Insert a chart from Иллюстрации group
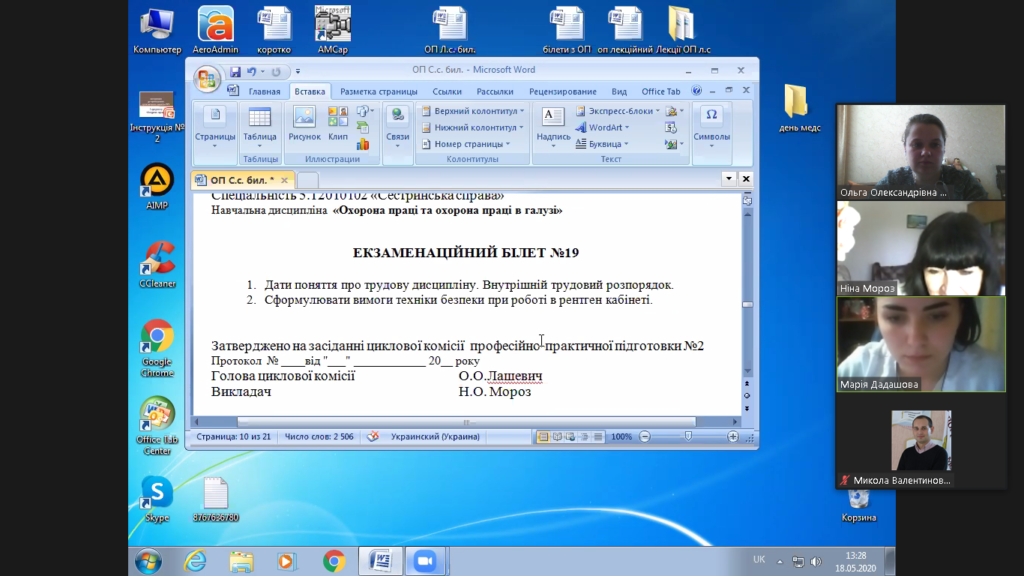Screen dimensions: 1024x576 pyautogui.click(x=363, y=144)
